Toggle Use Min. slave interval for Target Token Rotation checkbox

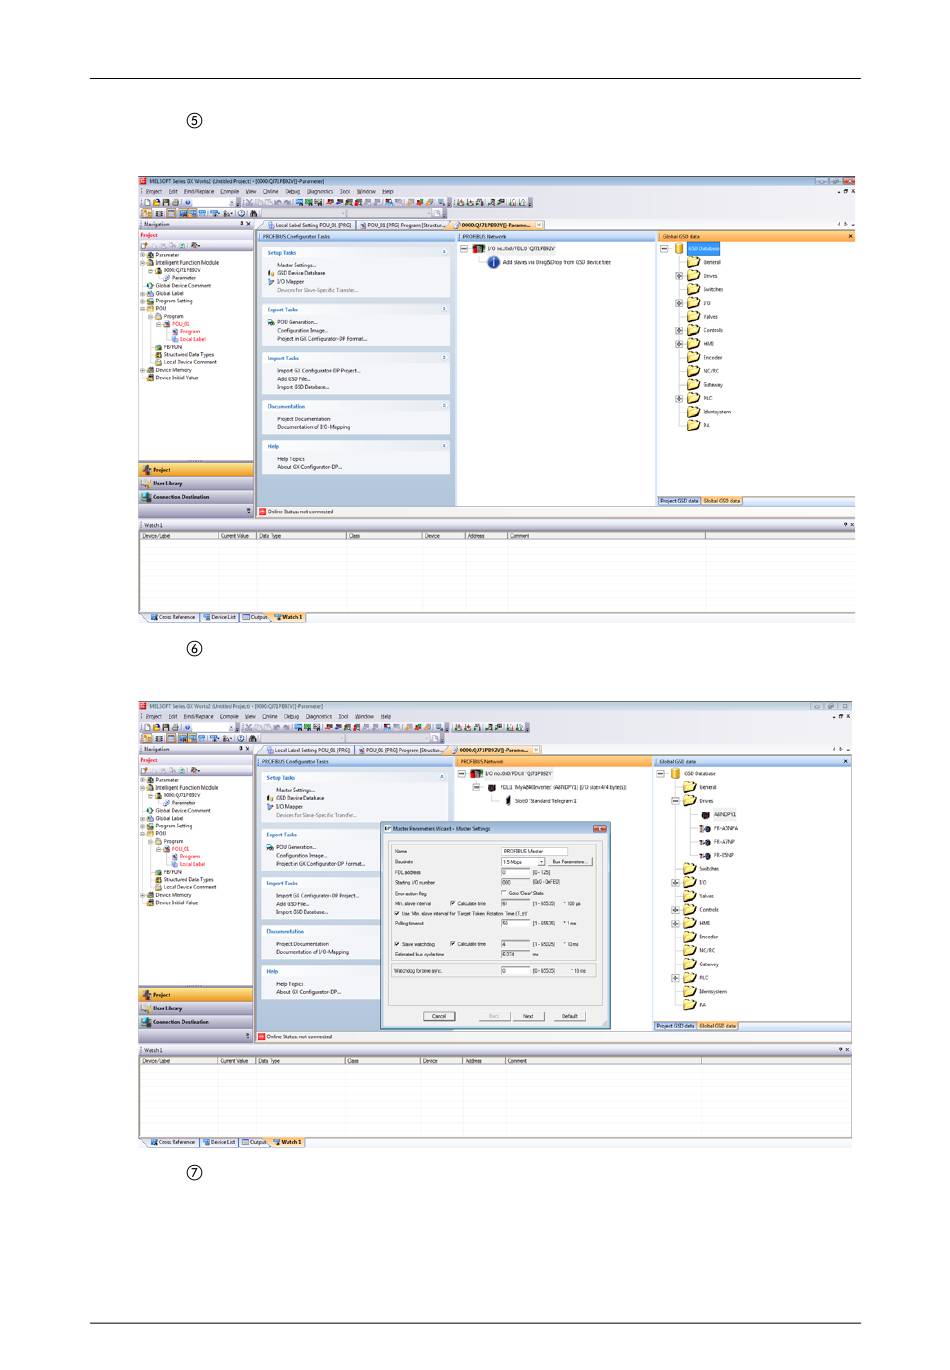[x=397, y=913]
